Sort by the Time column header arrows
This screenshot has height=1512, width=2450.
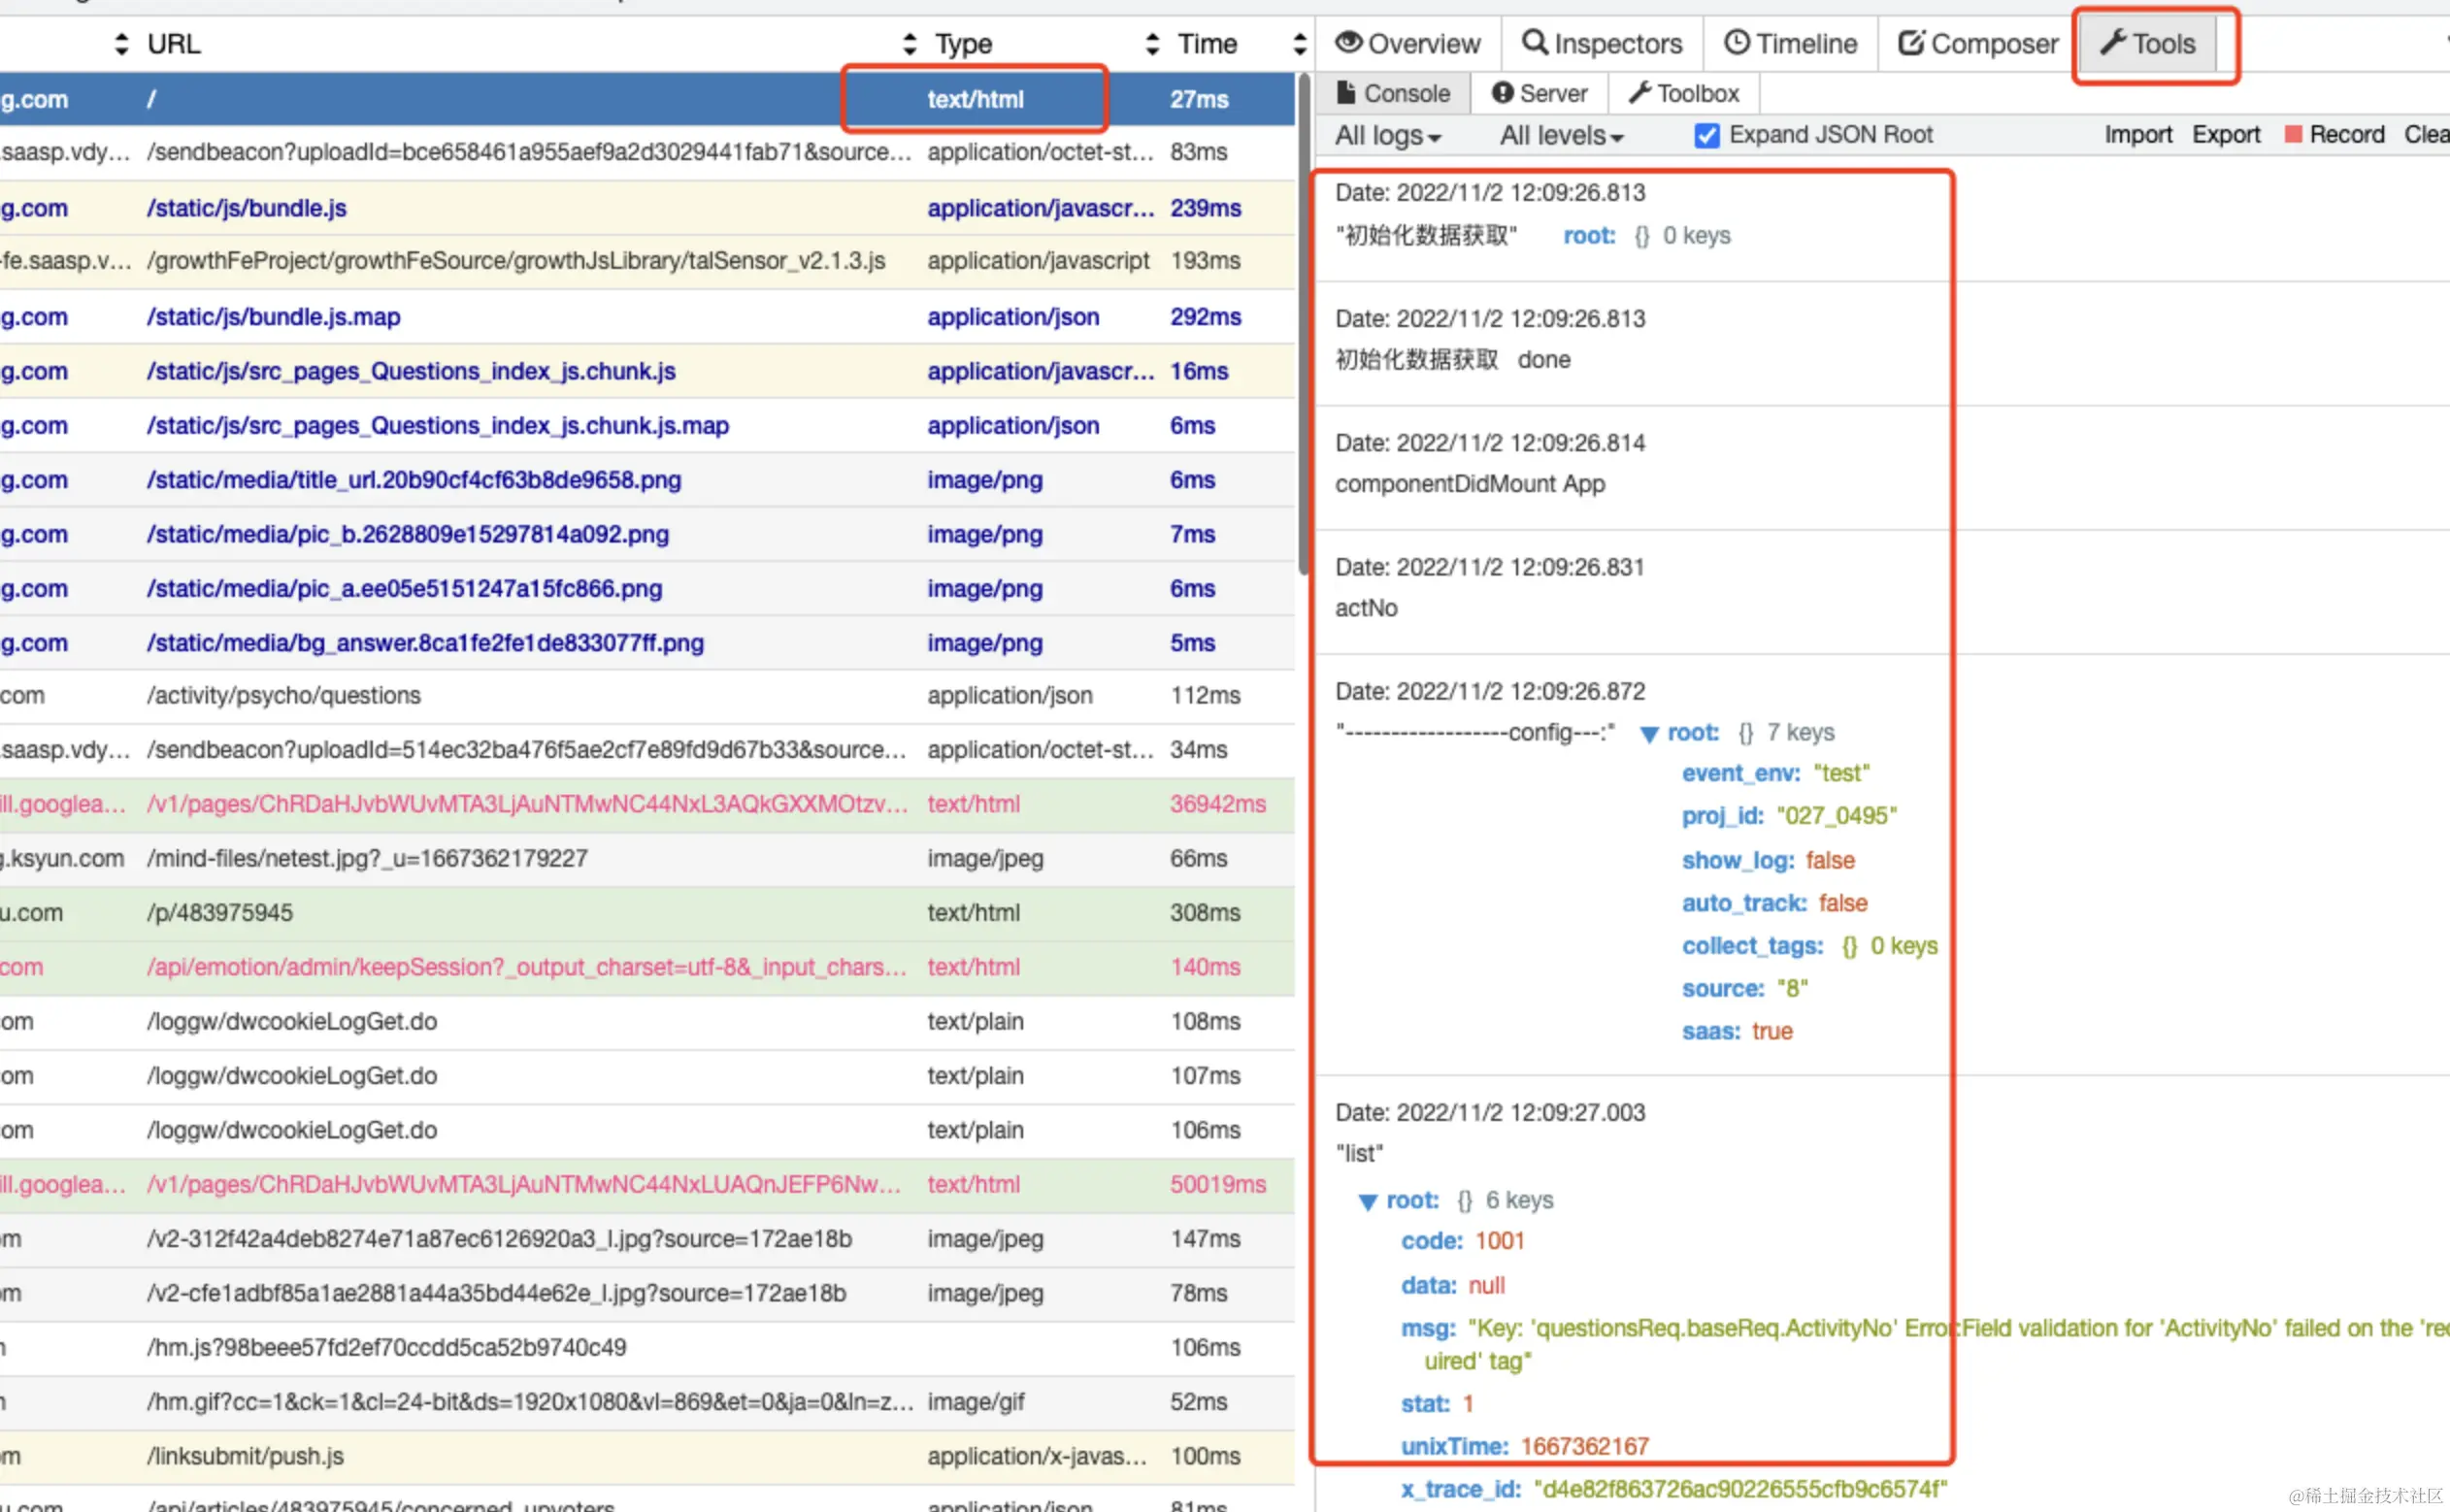pos(1152,44)
